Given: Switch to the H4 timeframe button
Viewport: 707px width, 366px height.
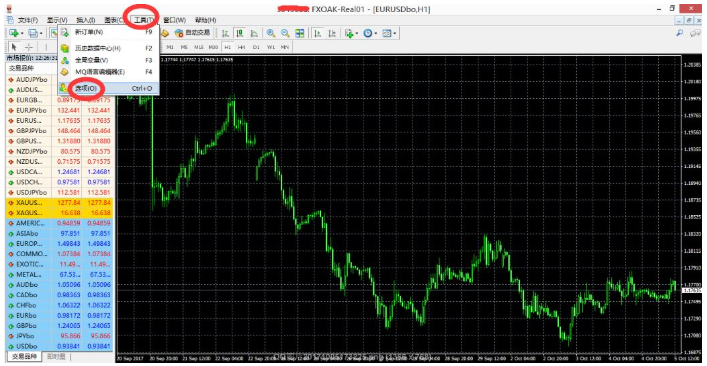Looking at the screenshot, I should click(x=242, y=47).
